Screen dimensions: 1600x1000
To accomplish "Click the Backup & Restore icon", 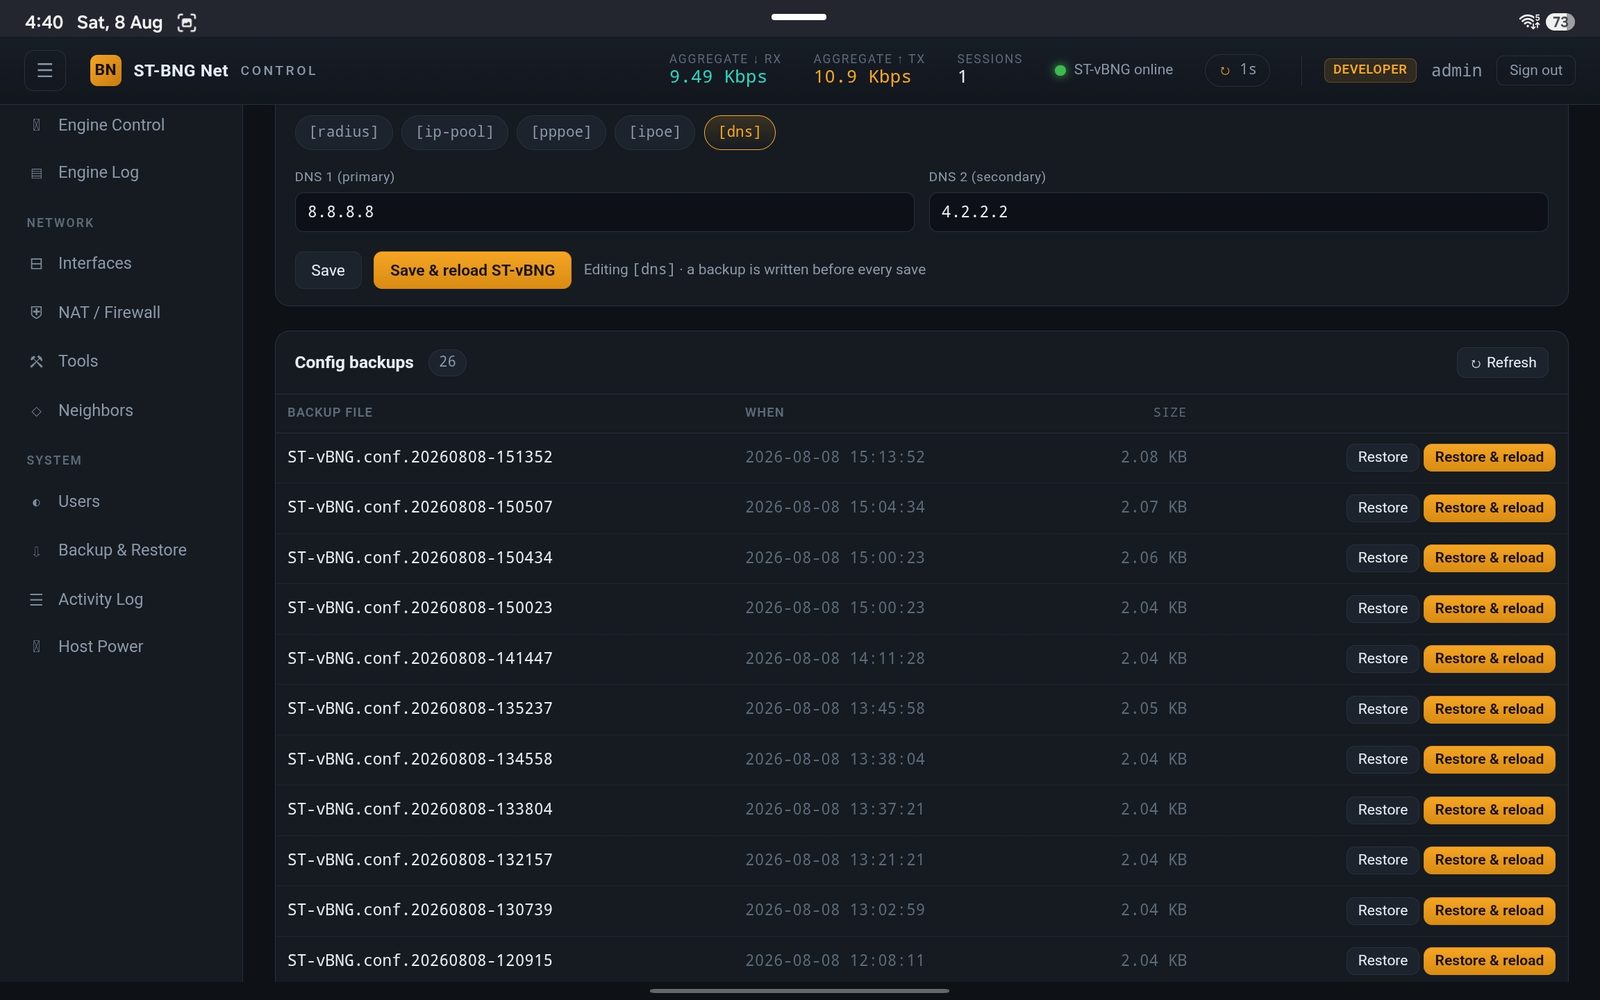I will [x=36, y=551].
